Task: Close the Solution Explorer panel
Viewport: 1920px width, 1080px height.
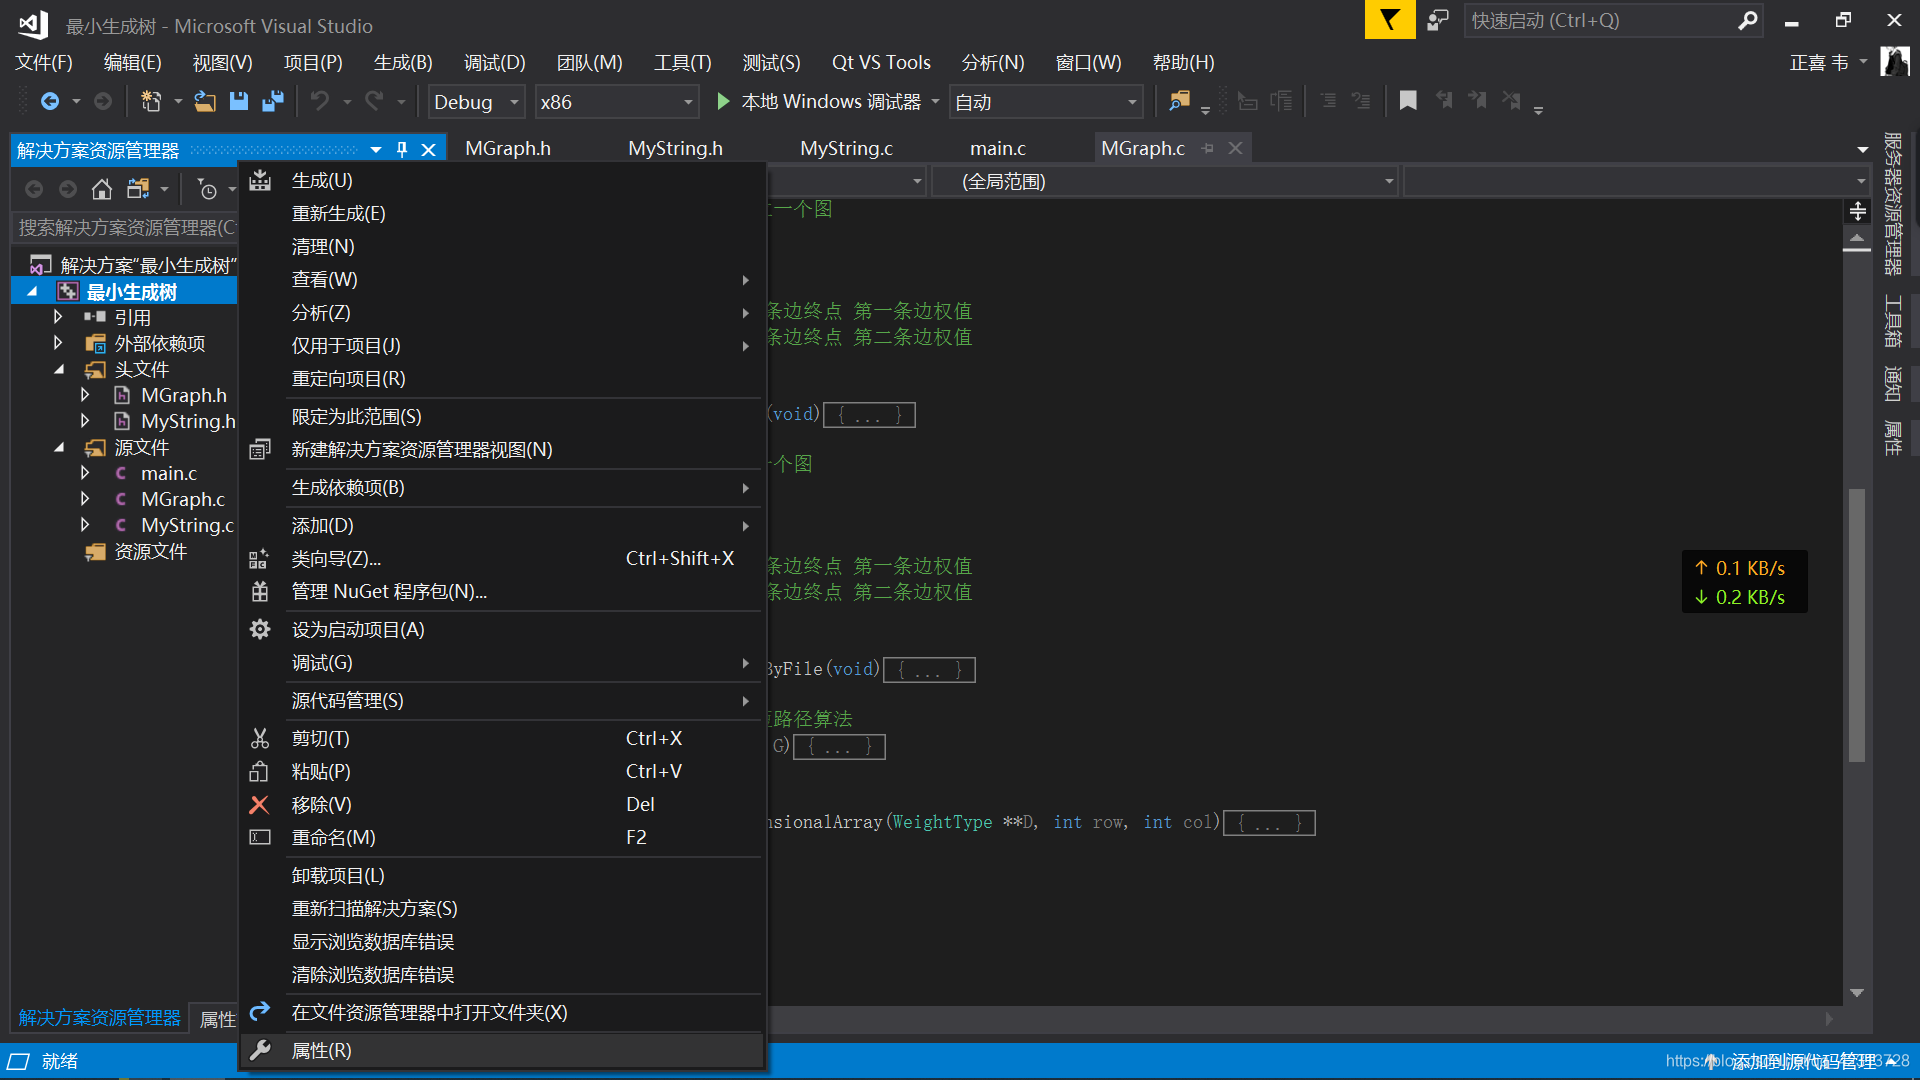Action: pyautogui.click(x=429, y=150)
